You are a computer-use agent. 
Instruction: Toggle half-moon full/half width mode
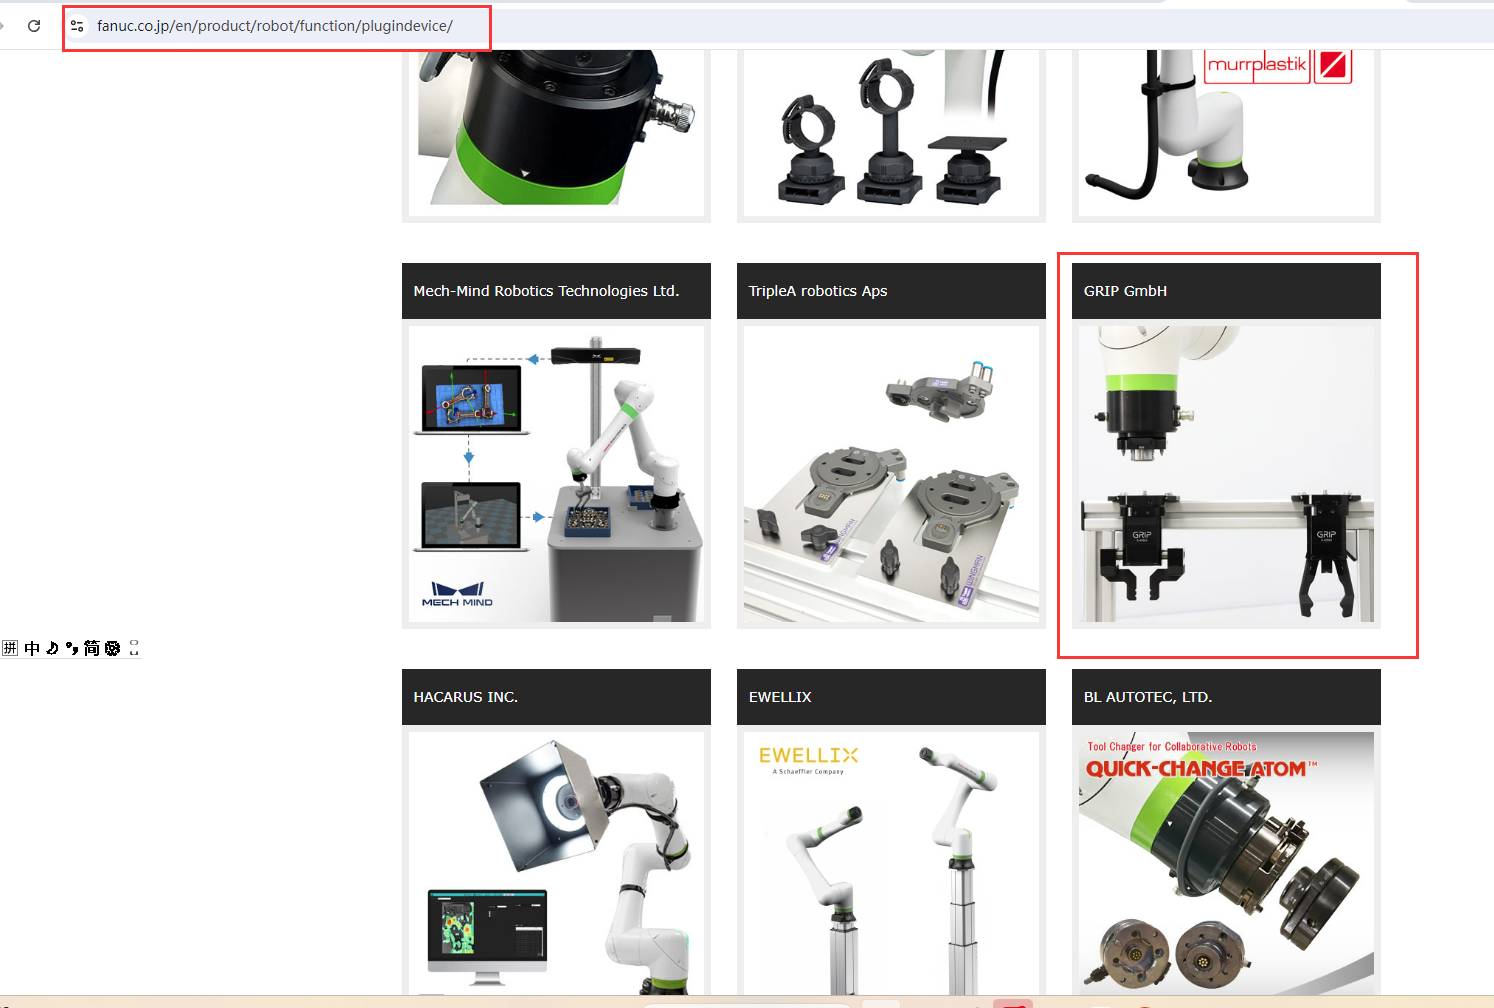point(52,648)
